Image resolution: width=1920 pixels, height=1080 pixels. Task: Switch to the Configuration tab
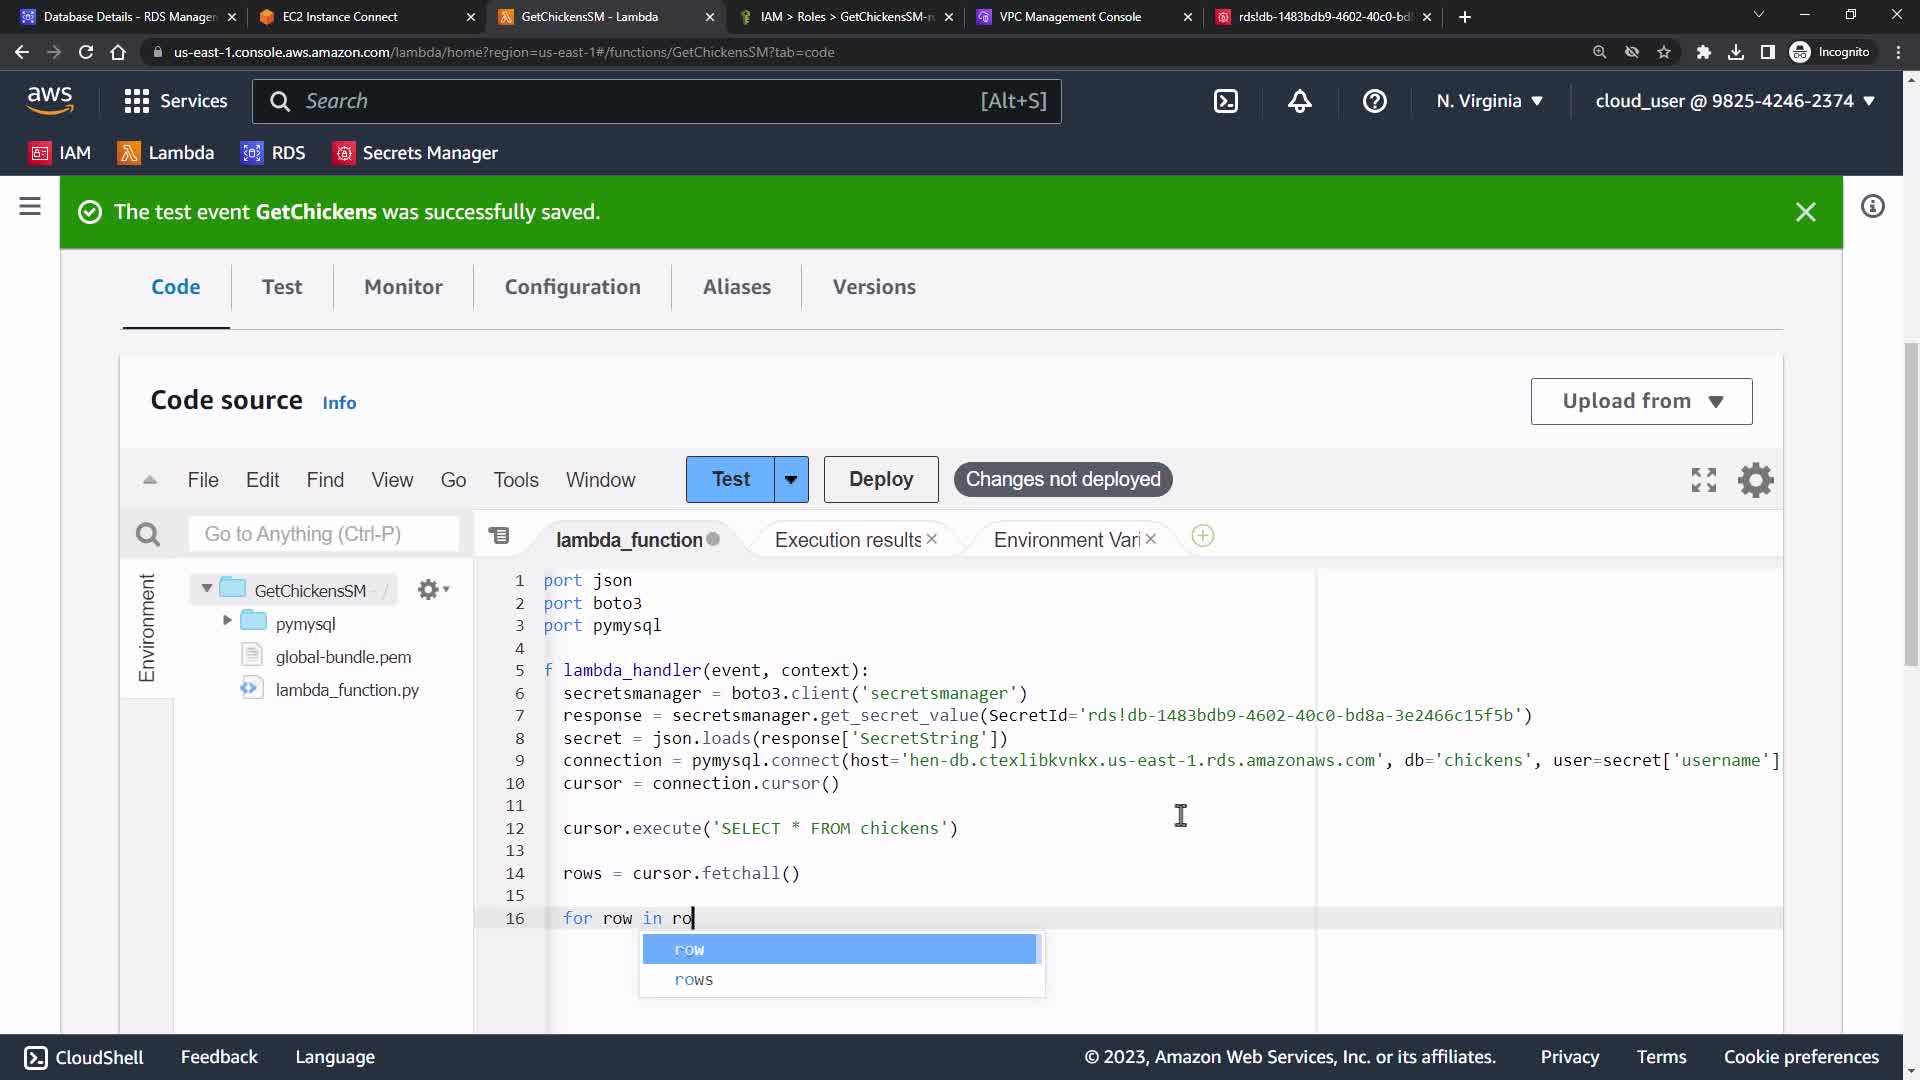point(572,287)
